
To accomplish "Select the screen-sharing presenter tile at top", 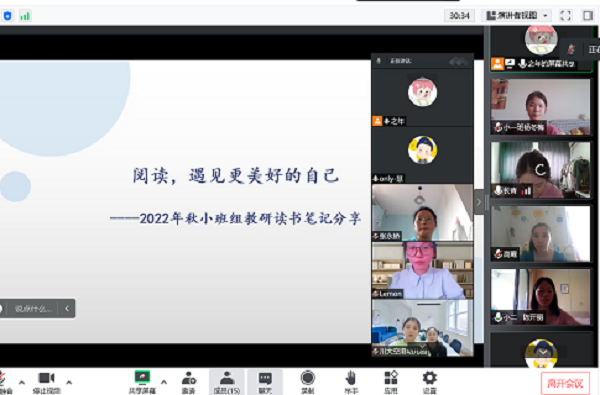I will point(541,49).
